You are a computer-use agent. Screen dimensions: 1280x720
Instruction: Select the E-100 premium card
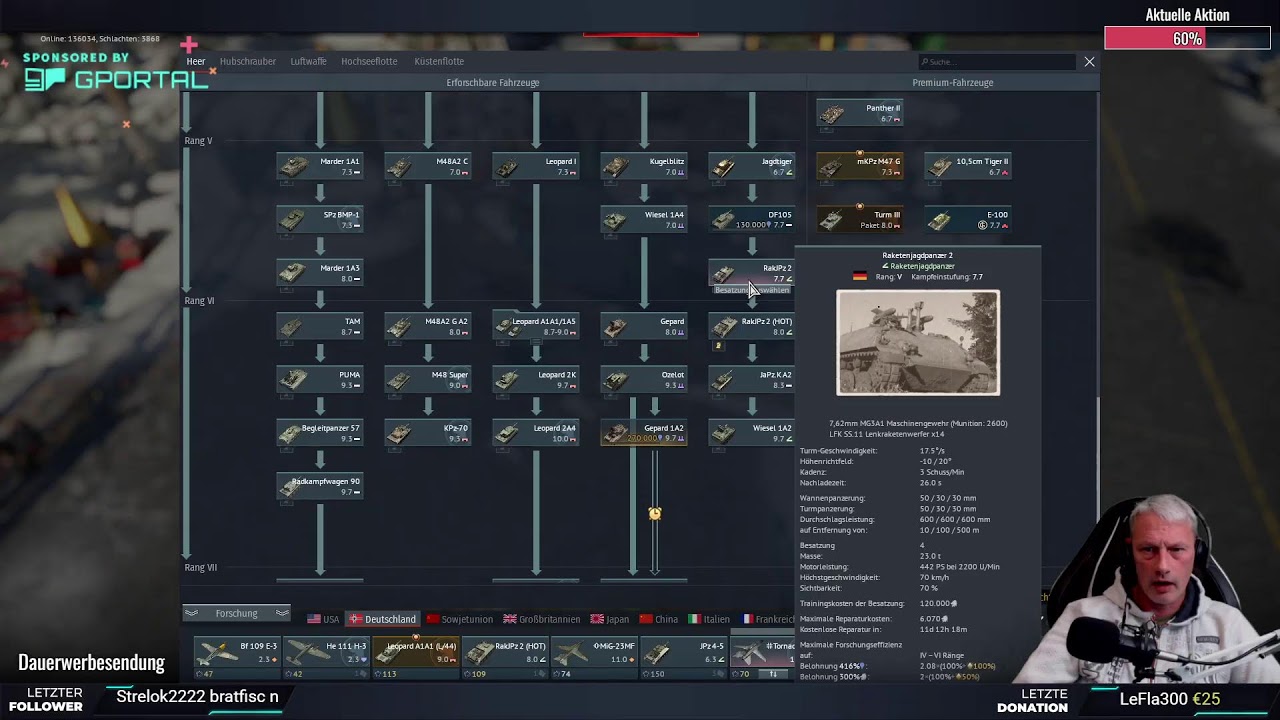point(968,220)
